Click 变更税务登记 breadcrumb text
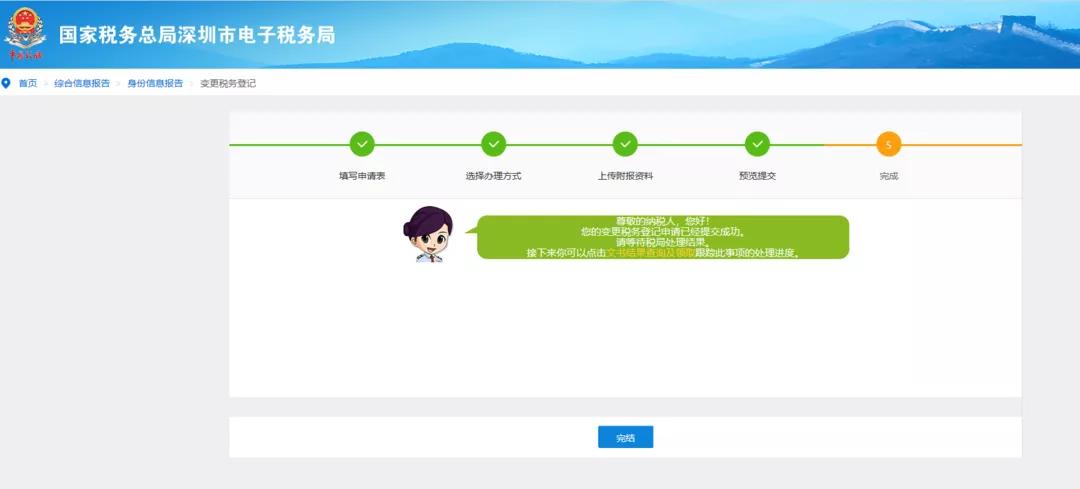The width and height of the screenshot is (1080, 489). [228, 83]
